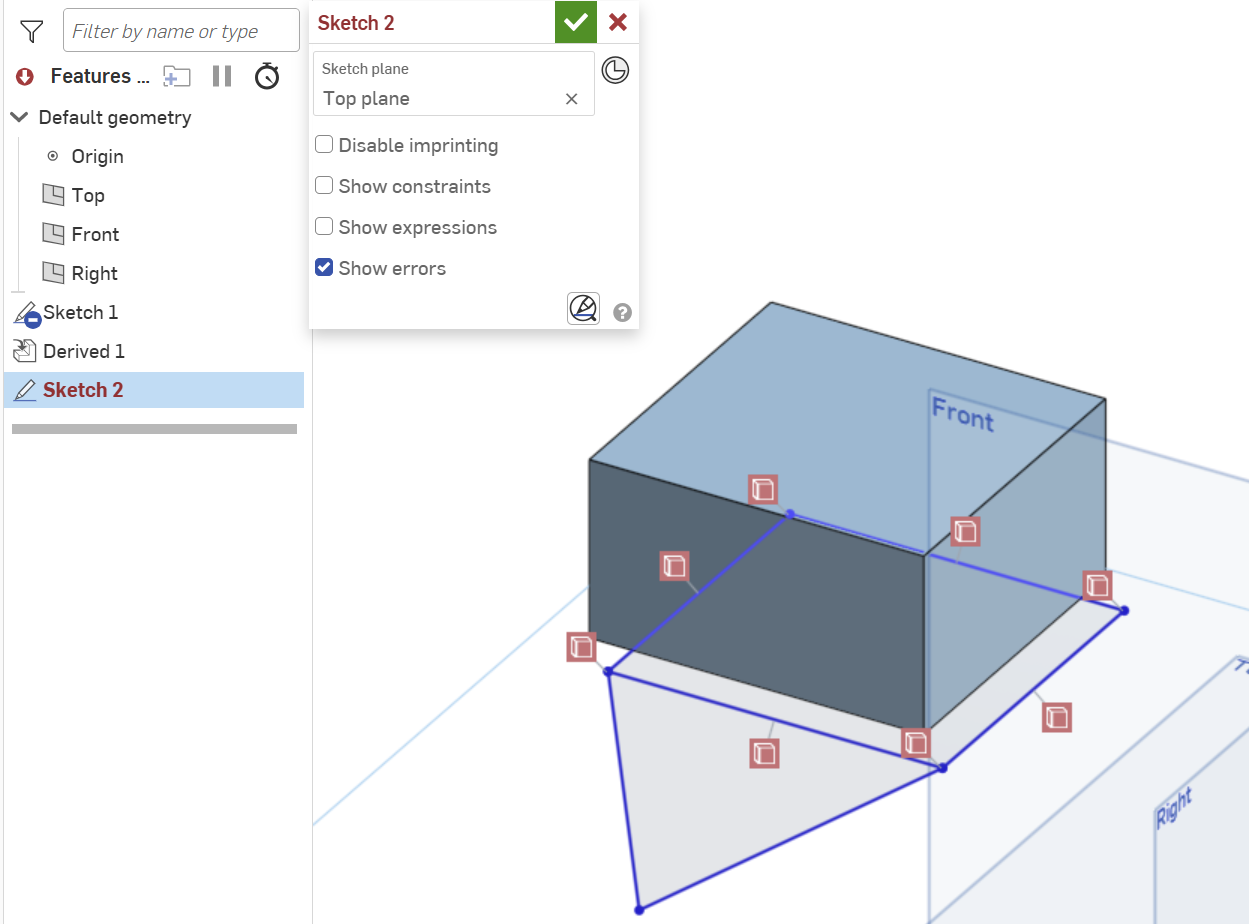The width and height of the screenshot is (1249, 924).
Task: Click the red rollback arrow icon beside Features
Action: tap(25, 76)
